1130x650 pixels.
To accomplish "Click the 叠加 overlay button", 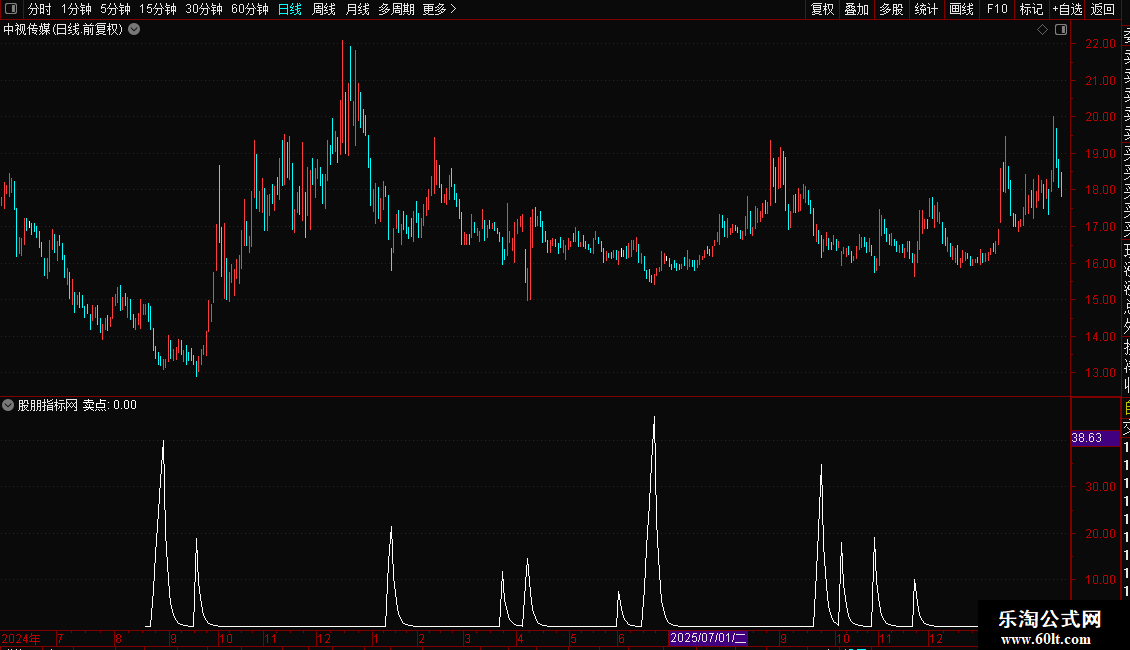I will (857, 9).
